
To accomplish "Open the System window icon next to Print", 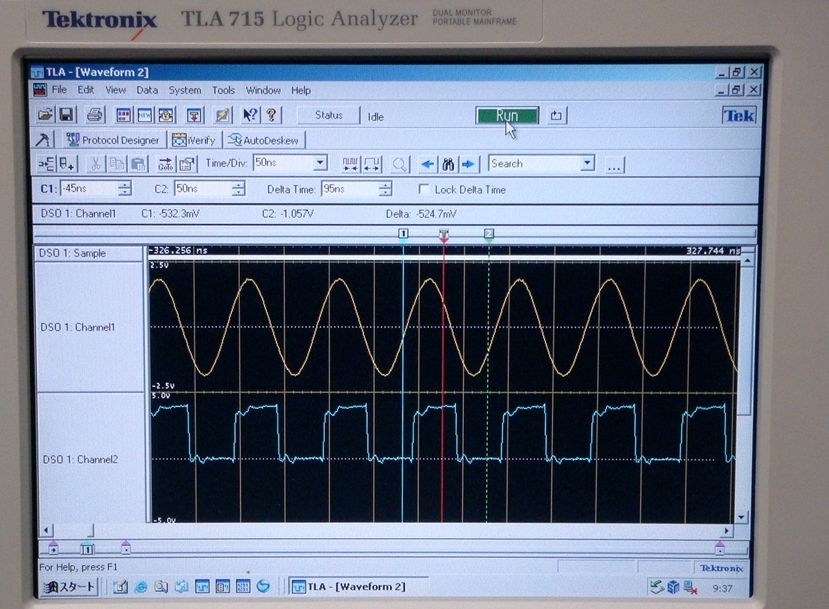I will coord(124,115).
